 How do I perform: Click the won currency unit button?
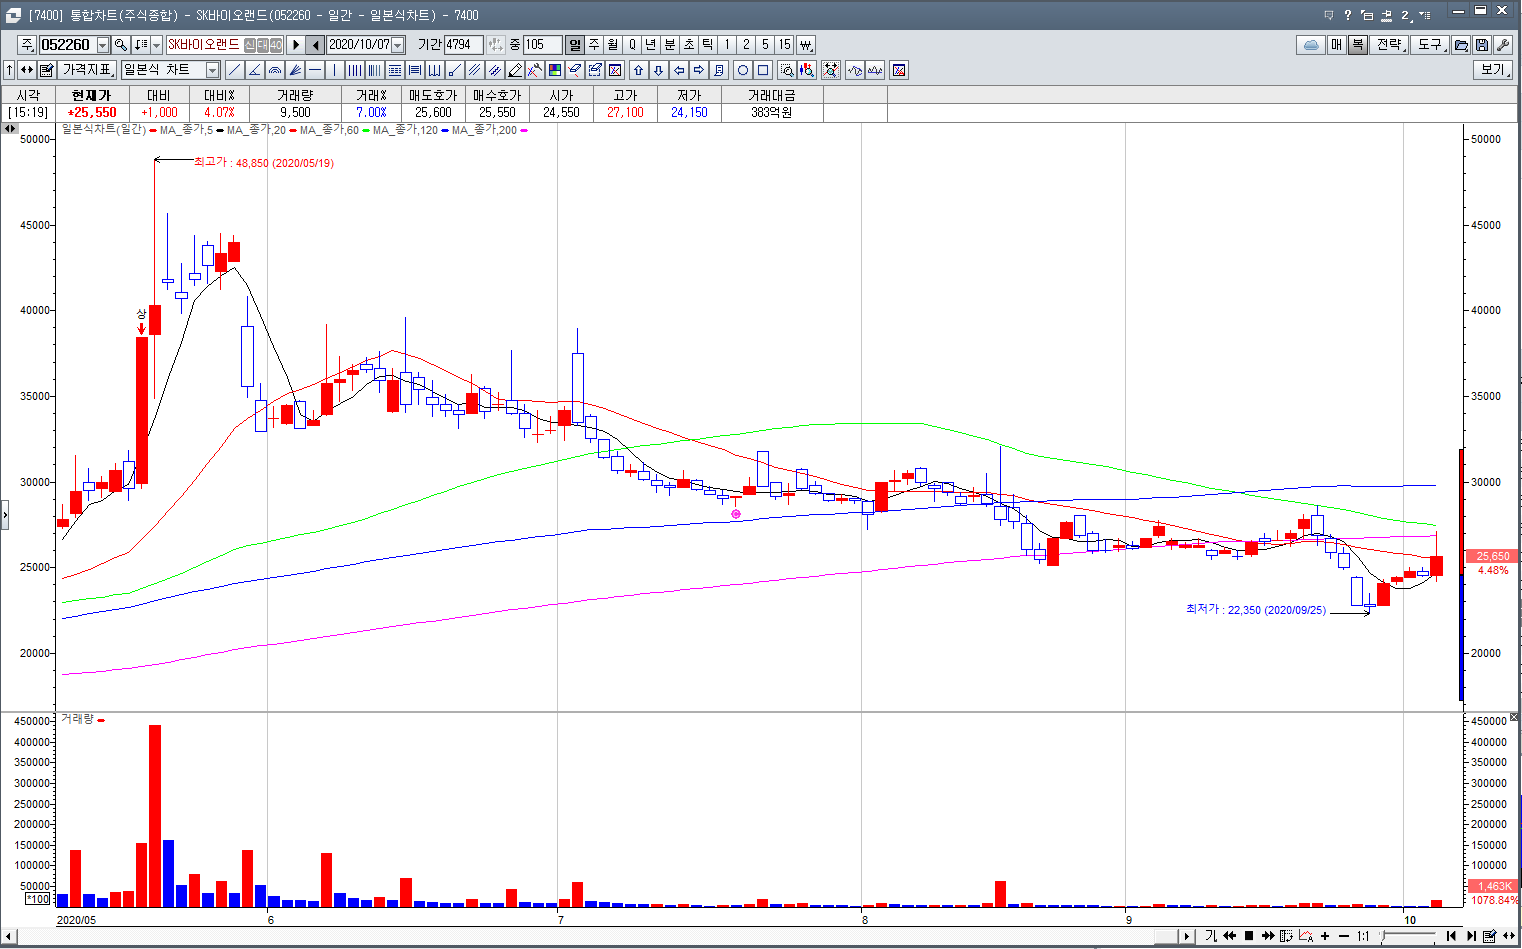[x=805, y=45]
